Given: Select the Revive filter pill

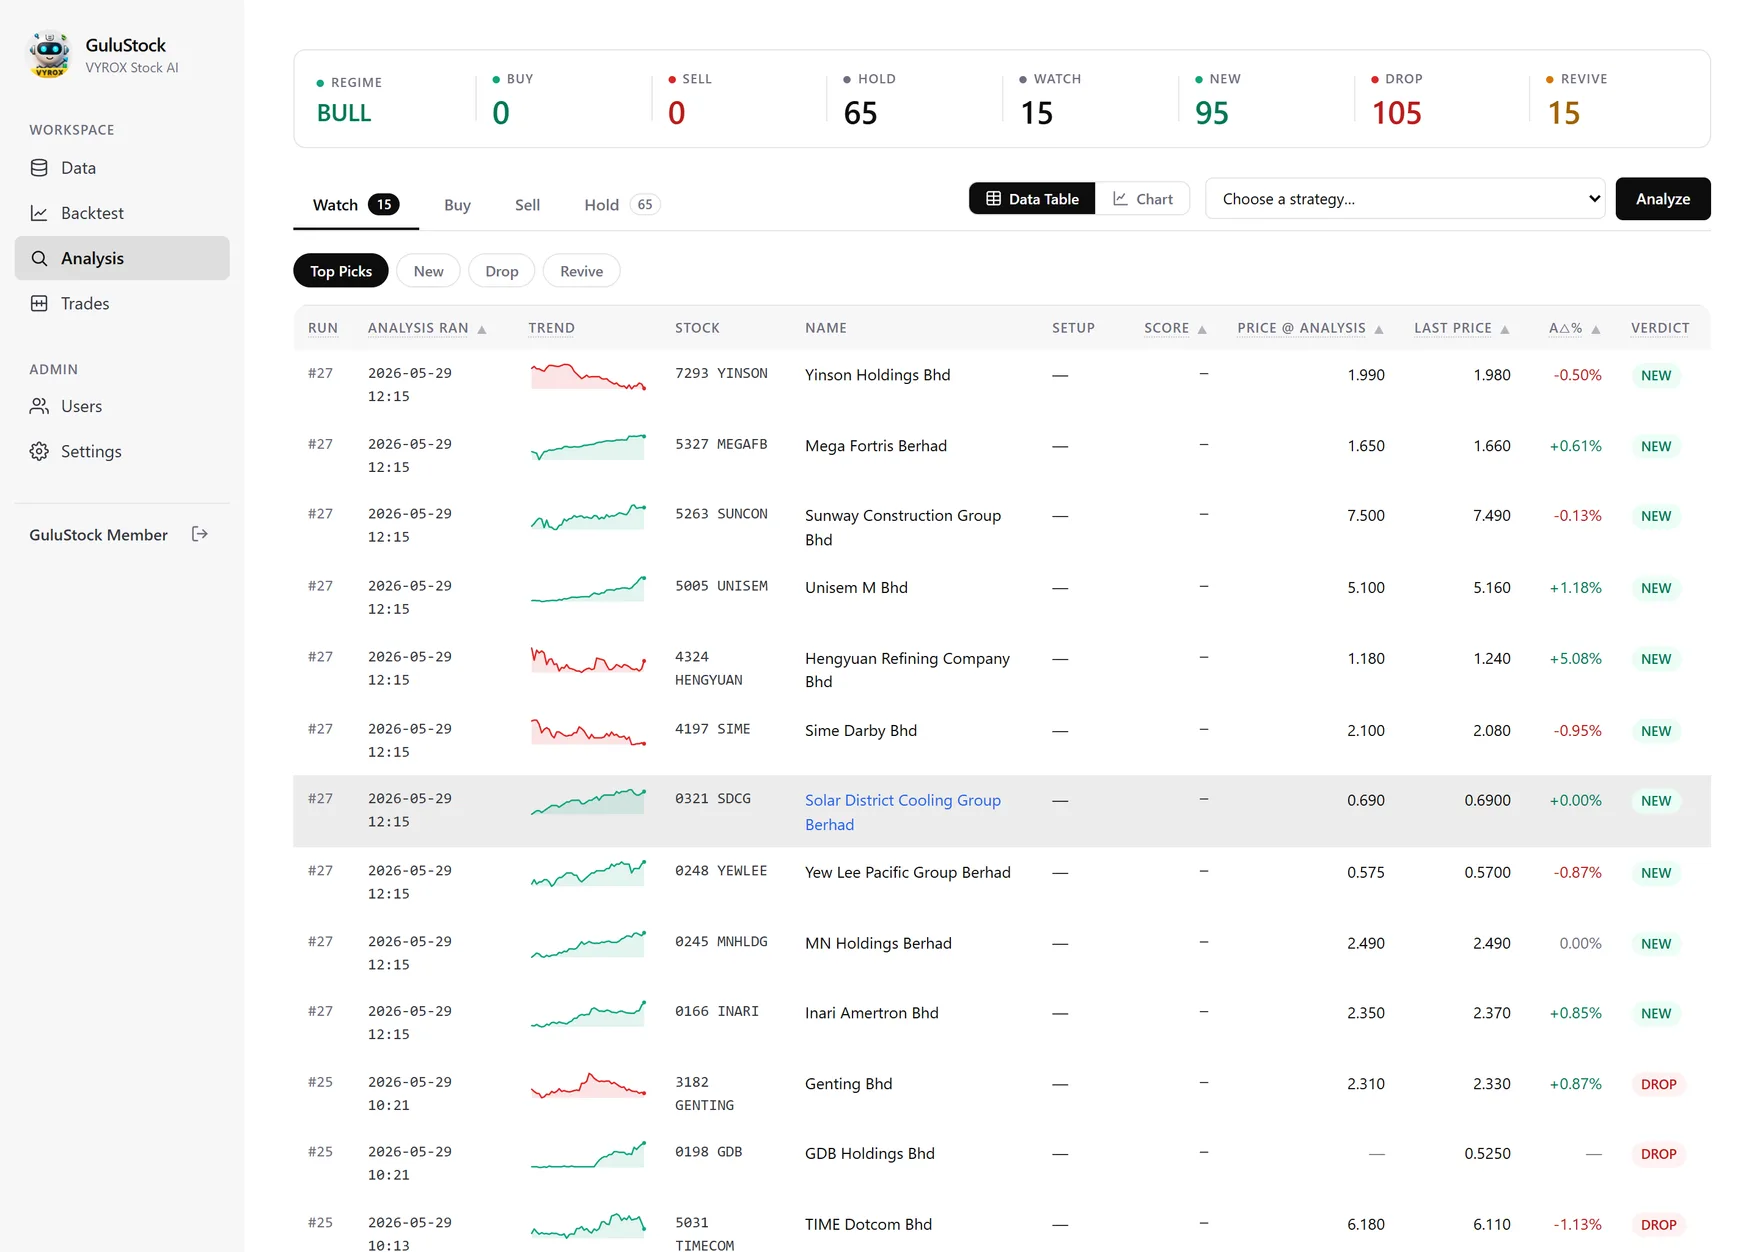Looking at the screenshot, I should pos(581,271).
